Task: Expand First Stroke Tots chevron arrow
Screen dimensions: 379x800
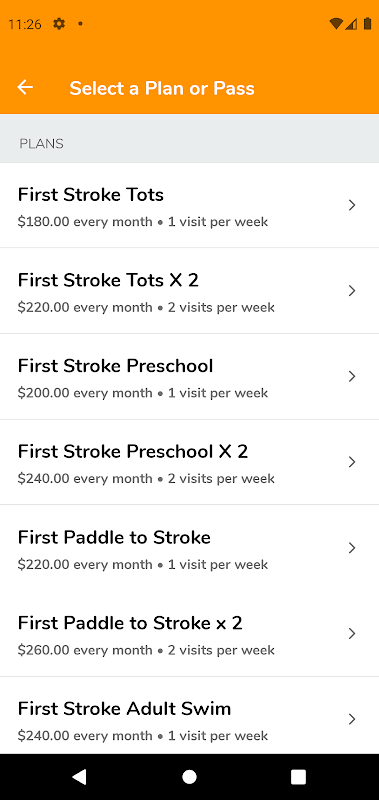Action: pyautogui.click(x=351, y=205)
